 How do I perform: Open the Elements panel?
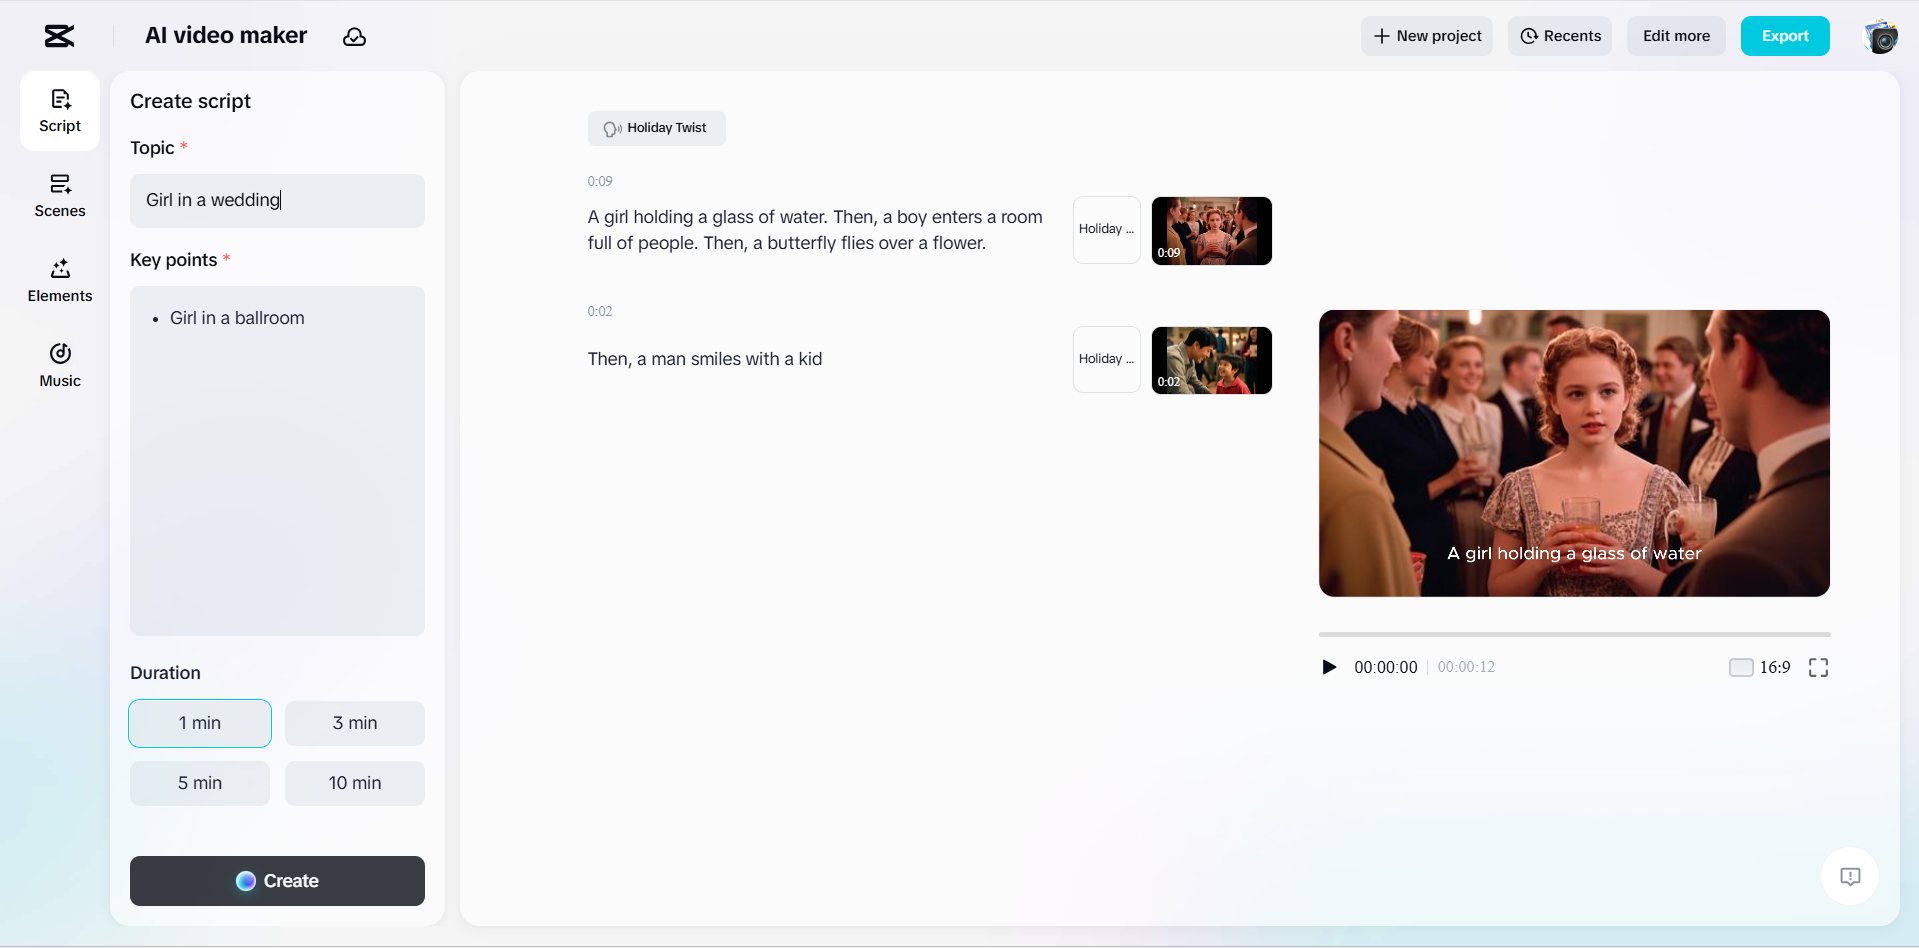pyautogui.click(x=59, y=280)
